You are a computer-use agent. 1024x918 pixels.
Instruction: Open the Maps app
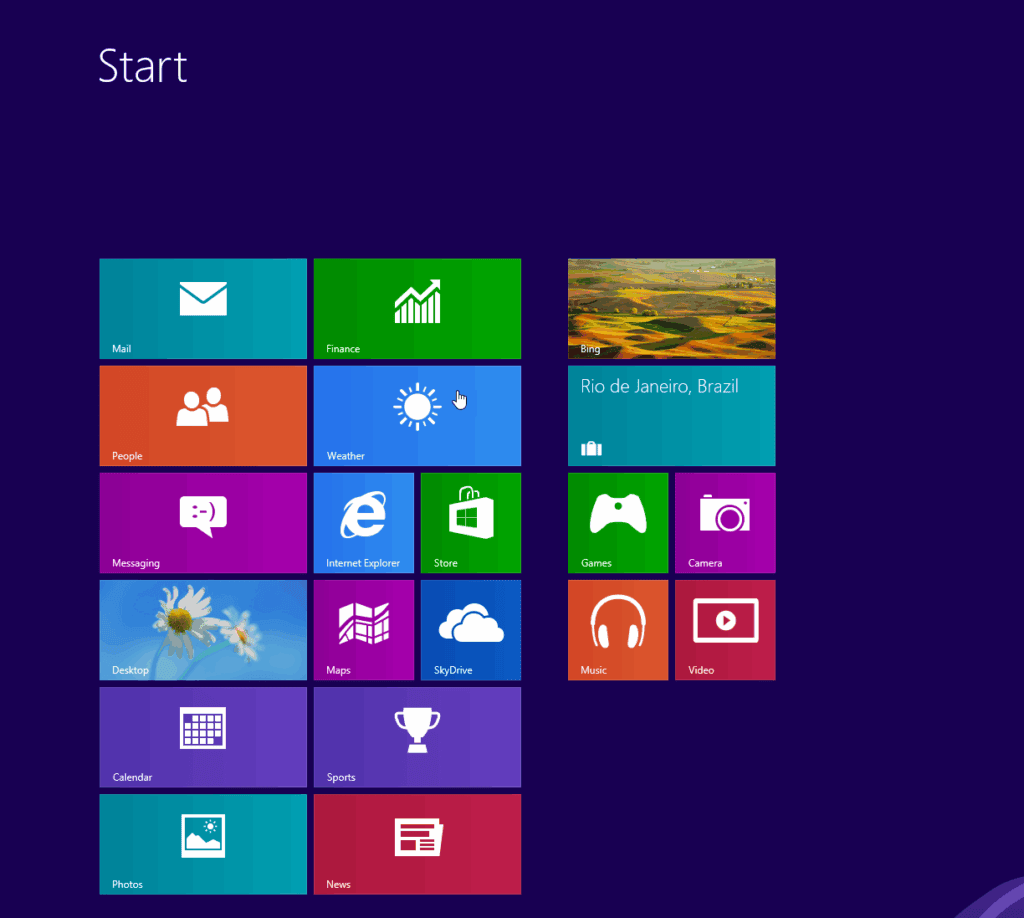coord(363,629)
